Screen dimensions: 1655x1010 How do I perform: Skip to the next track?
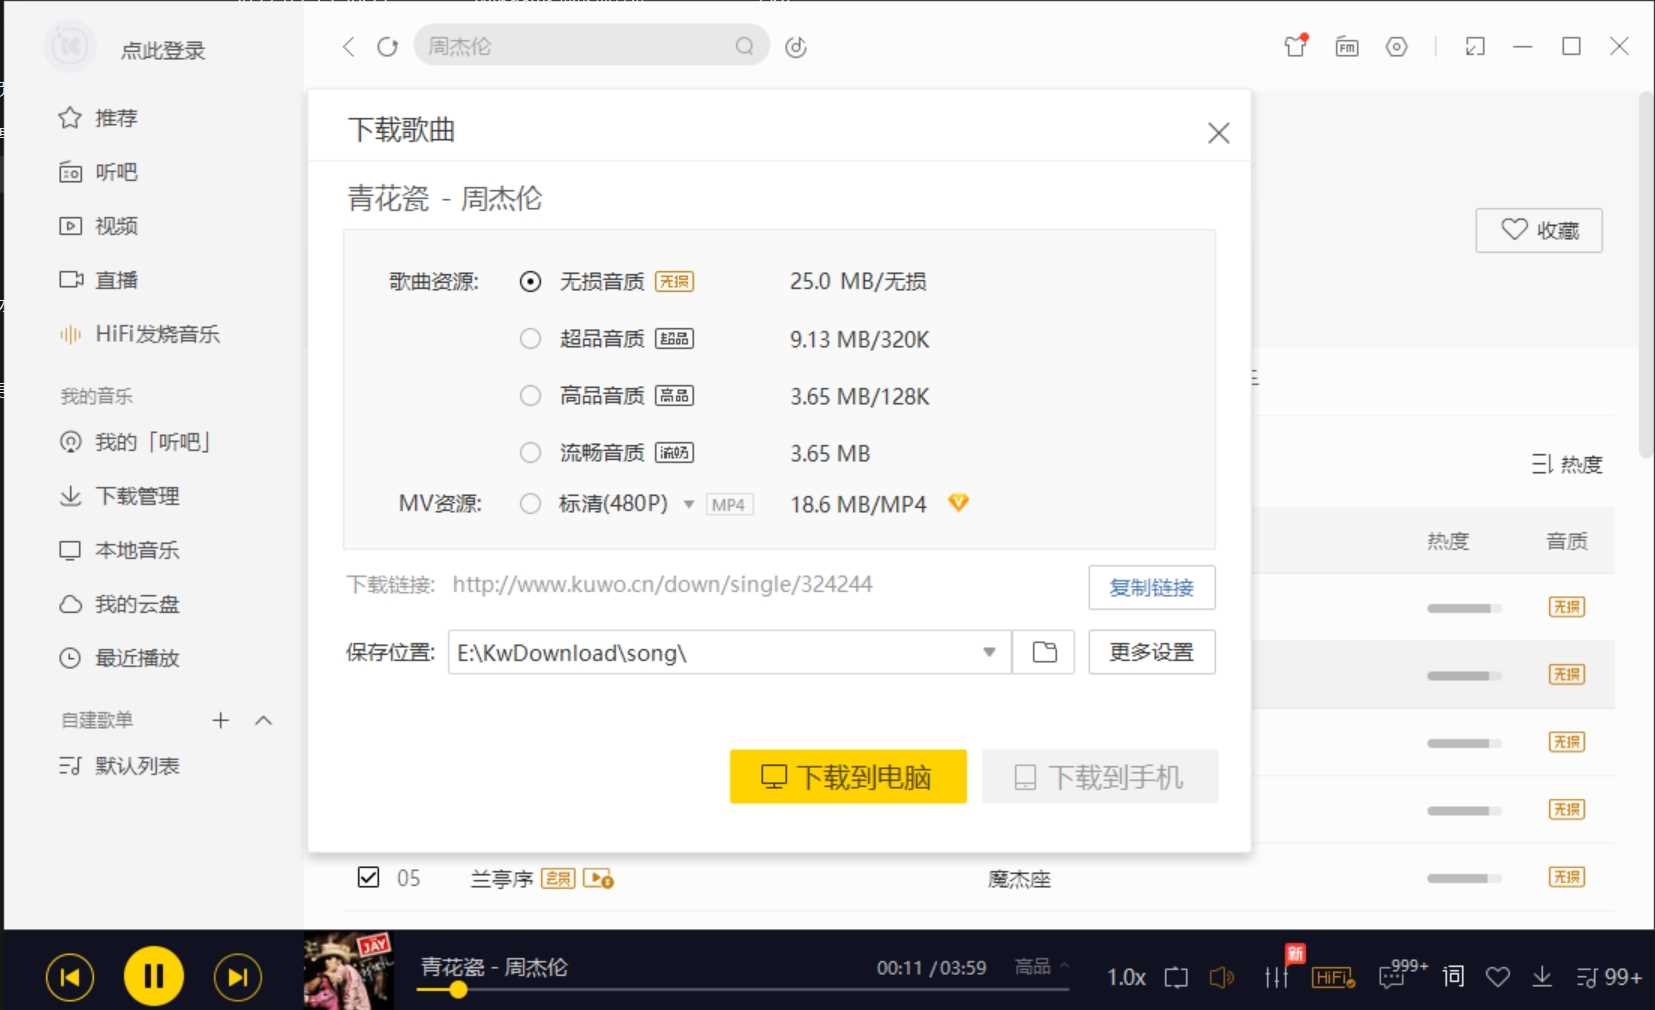pyautogui.click(x=238, y=977)
